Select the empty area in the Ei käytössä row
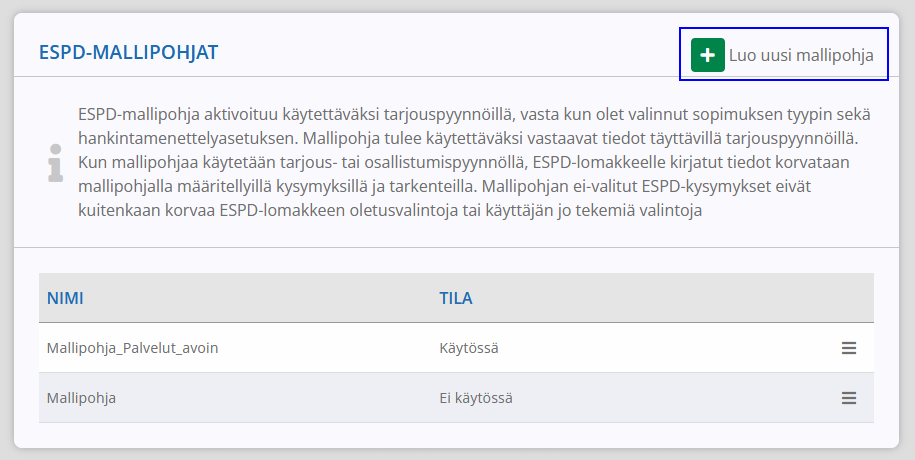This screenshot has width=915, height=460. (x=671, y=398)
